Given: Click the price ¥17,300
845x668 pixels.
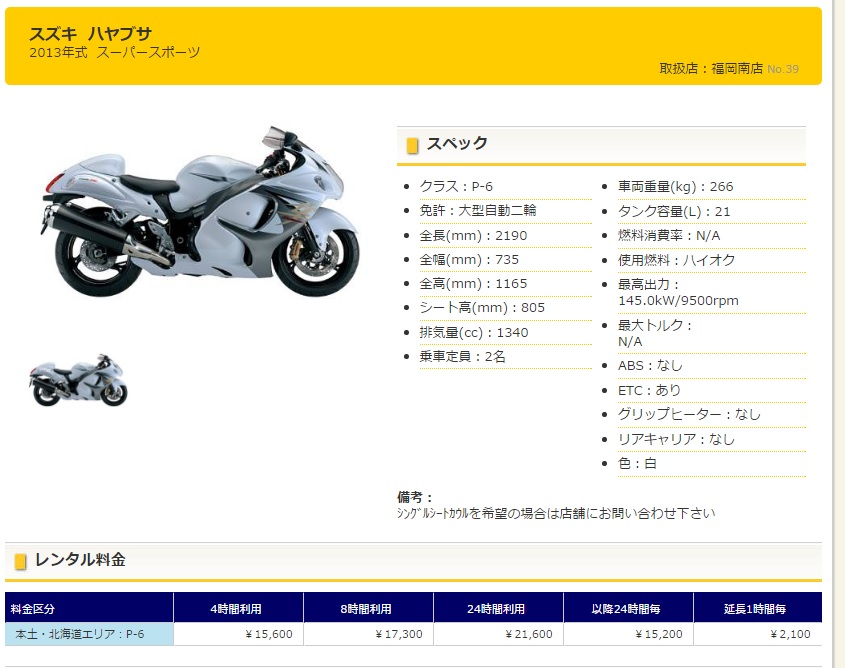Looking at the screenshot, I should pos(399,634).
